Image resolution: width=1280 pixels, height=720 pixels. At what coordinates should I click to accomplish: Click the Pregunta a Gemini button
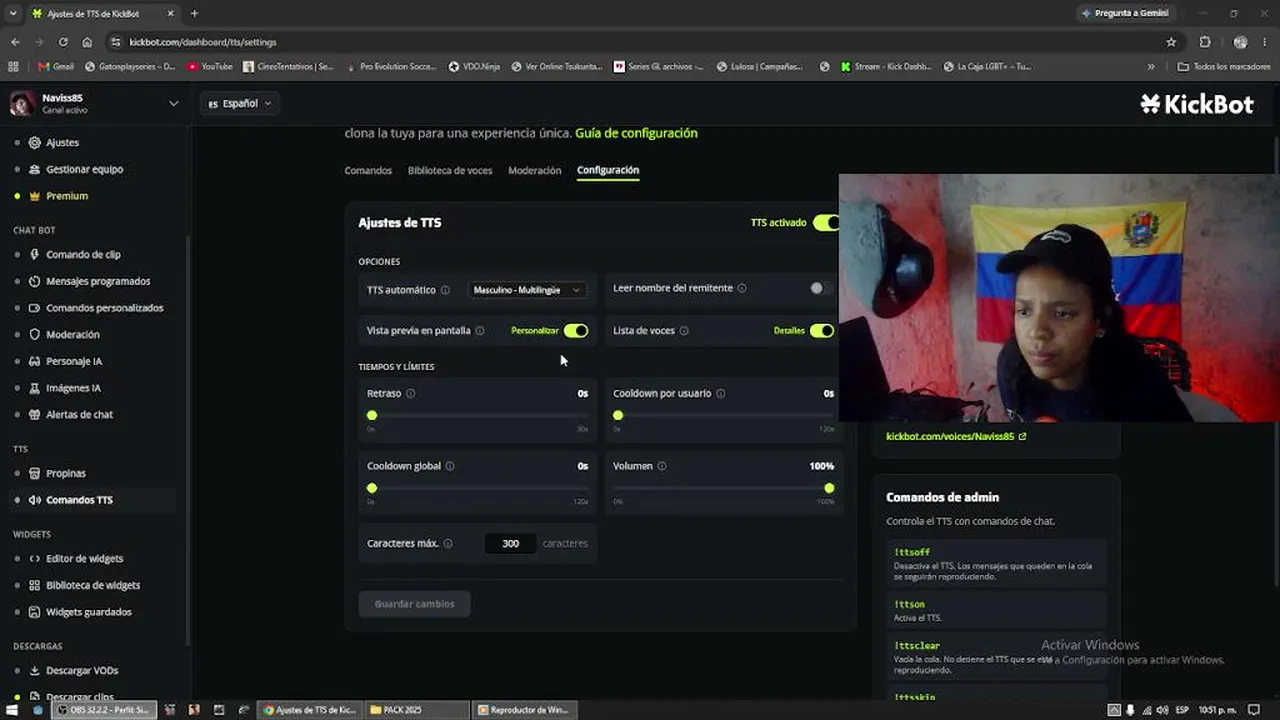pyautogui.click(x=1125, y=14)
